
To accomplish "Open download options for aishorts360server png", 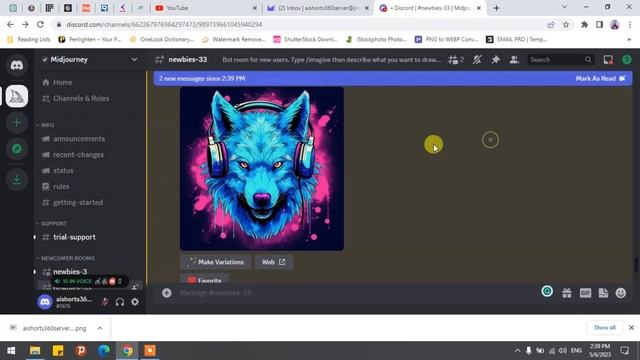I will (100, 328).
